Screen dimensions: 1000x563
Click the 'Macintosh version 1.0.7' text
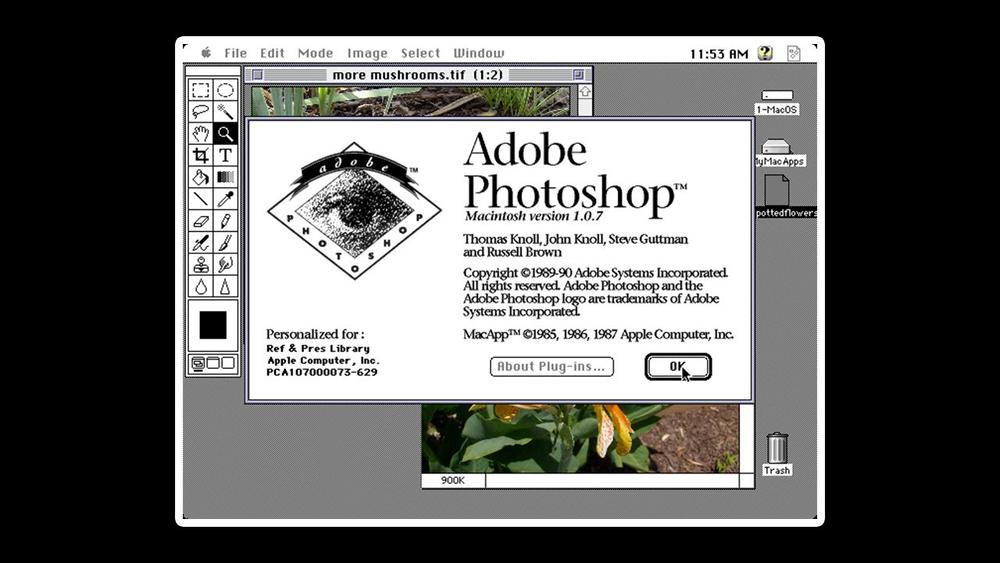pyautogui.click(x=533, y=216)
